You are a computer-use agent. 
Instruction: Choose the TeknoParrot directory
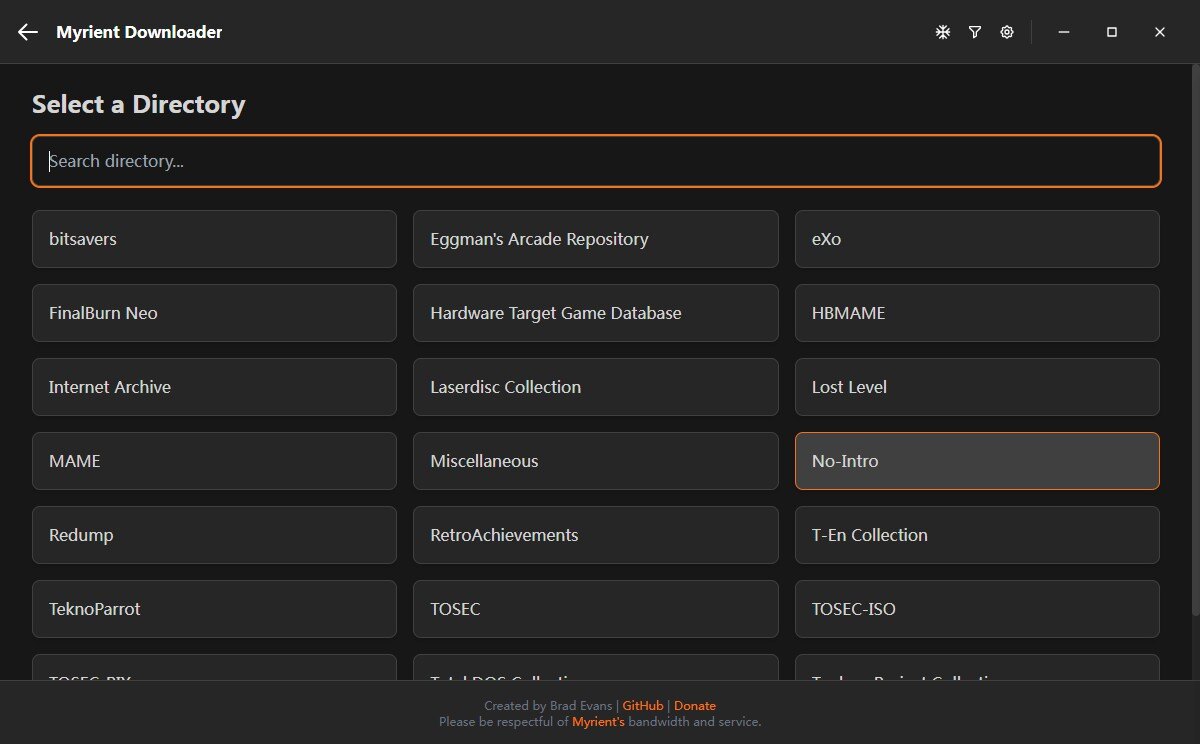[x=214, y=609]
